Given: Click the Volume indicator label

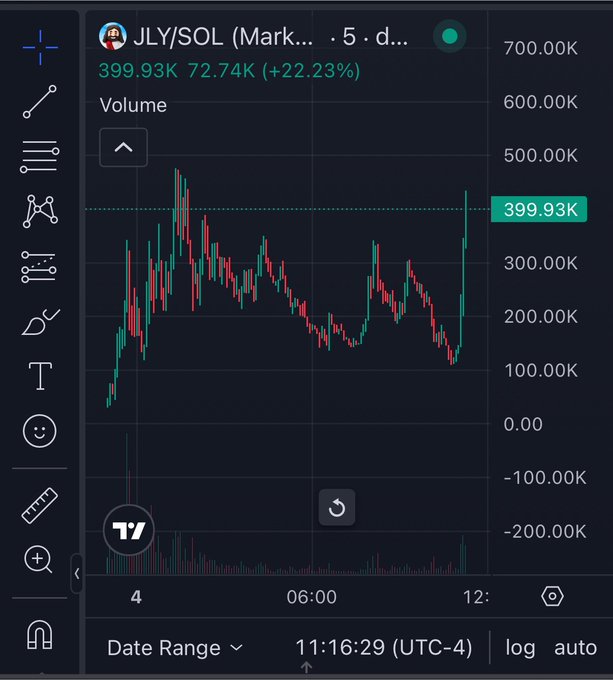Looking at the screenshot, I should tap(133, 105).
